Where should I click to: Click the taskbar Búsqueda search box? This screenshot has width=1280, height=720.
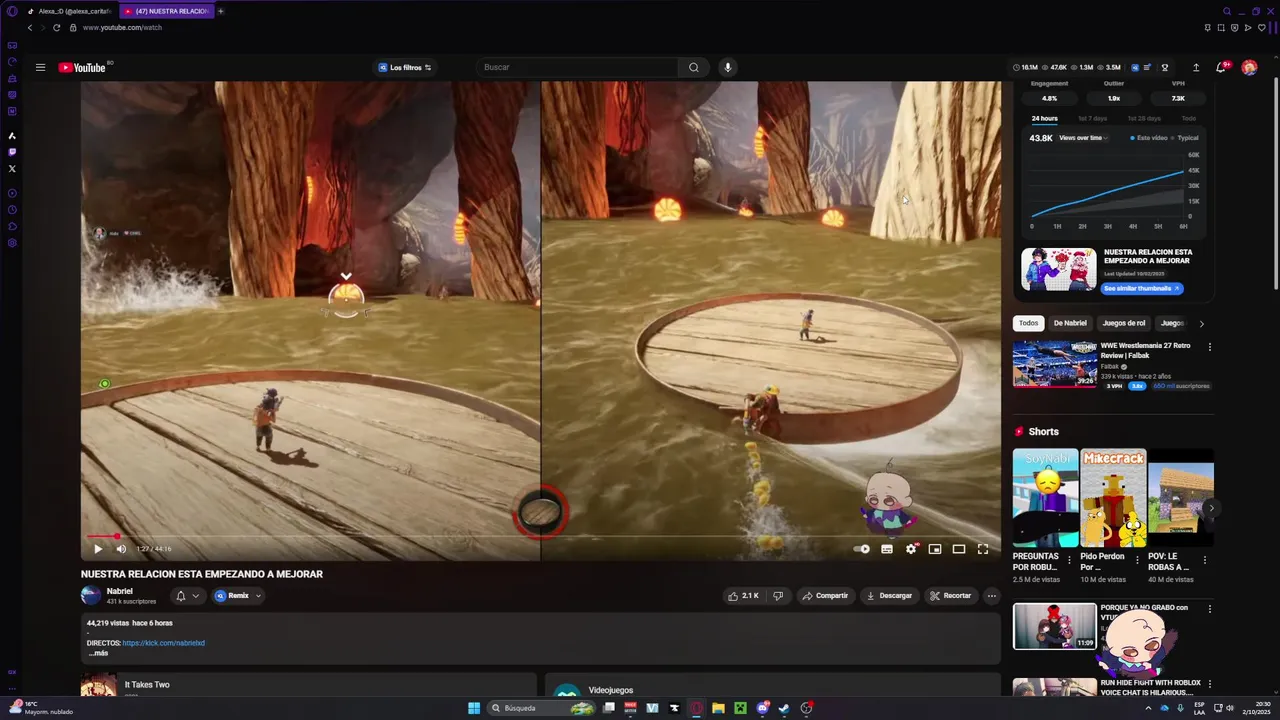click(x=541, y=708)
